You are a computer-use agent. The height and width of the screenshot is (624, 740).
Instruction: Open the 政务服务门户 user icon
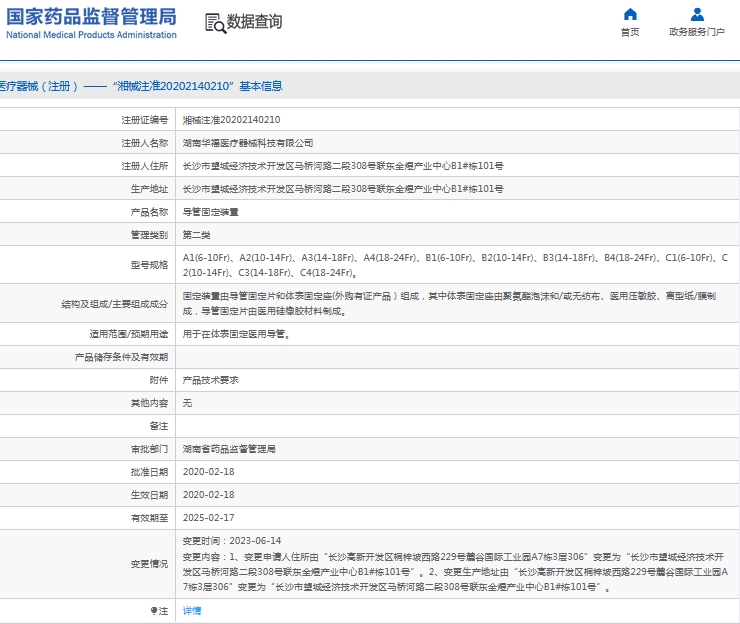coord(697,14)
